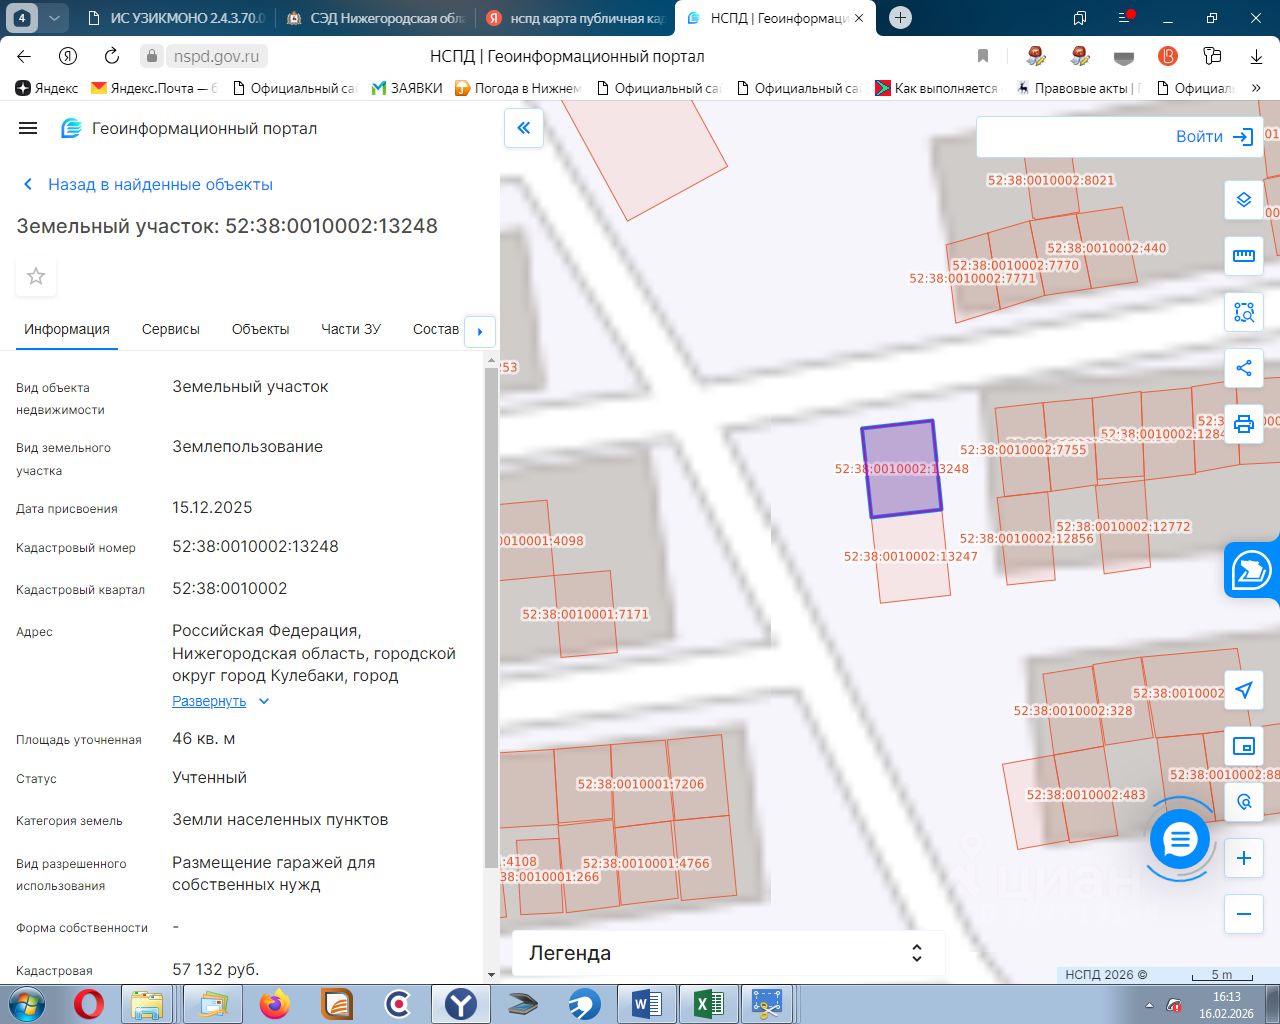This screenshot has height=1024, width=1280.
Task: Click the my location arrow icon
Action: pos(1243,690)
